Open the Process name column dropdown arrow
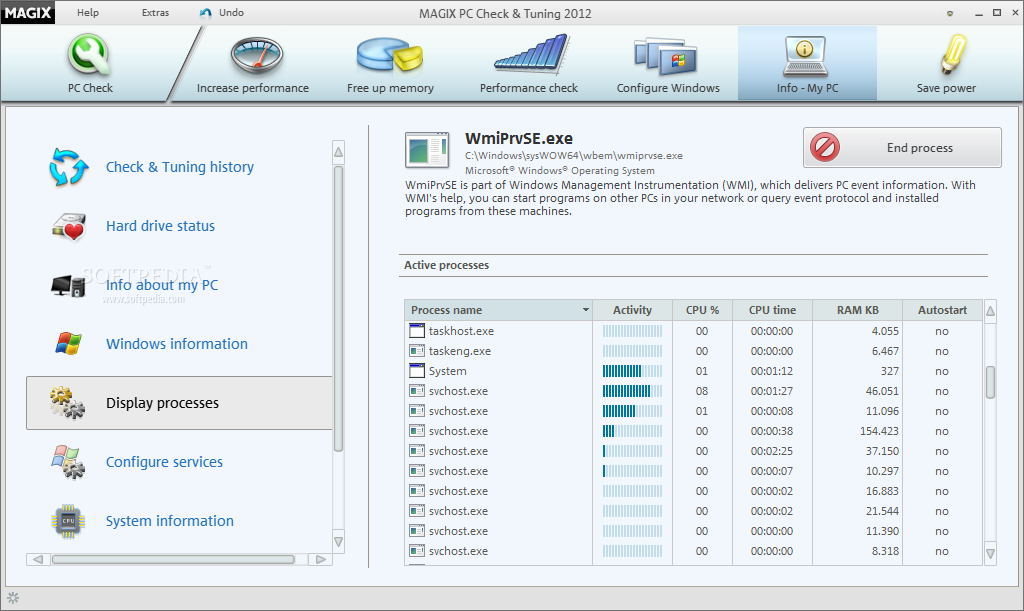 pos(586,310)
